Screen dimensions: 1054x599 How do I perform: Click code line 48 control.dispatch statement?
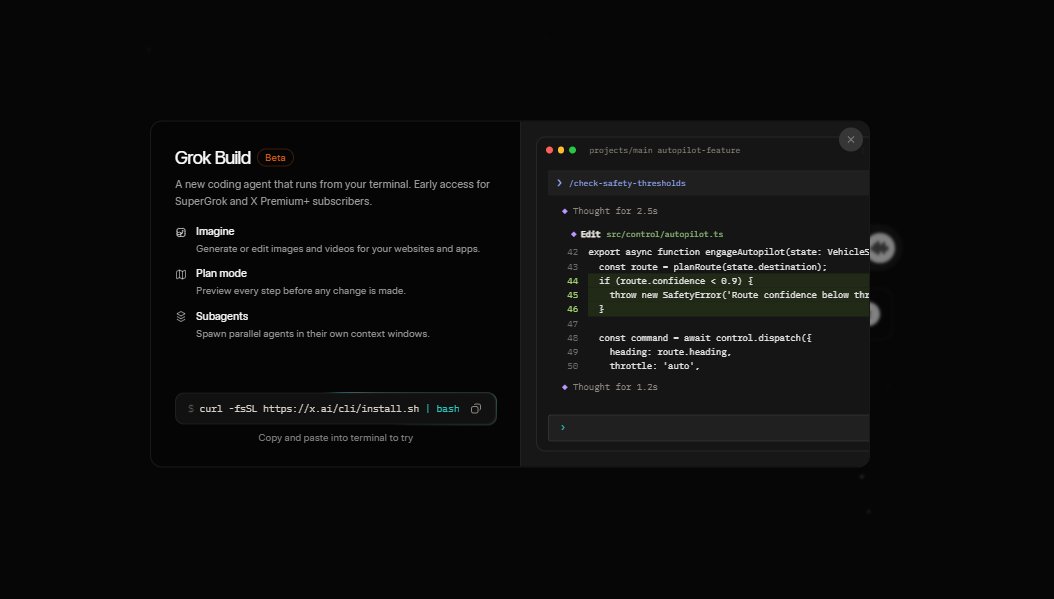tap(705, 338)
